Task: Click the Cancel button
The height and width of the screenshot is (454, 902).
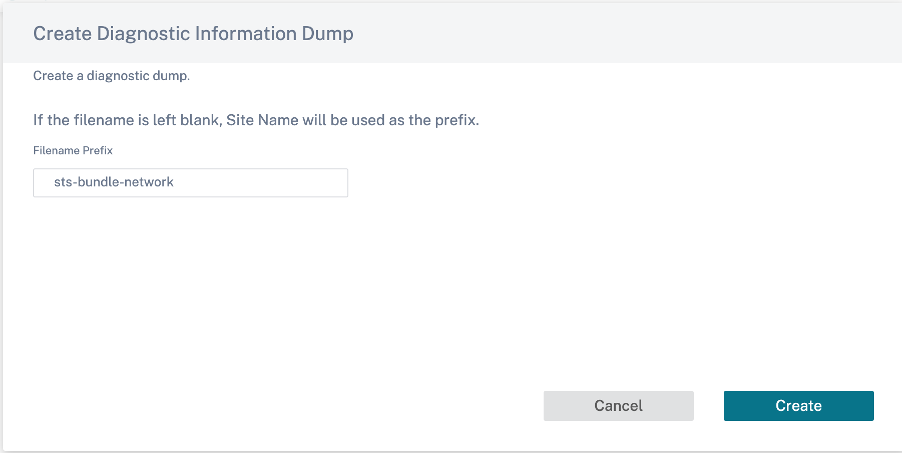Action: point(618,406)
